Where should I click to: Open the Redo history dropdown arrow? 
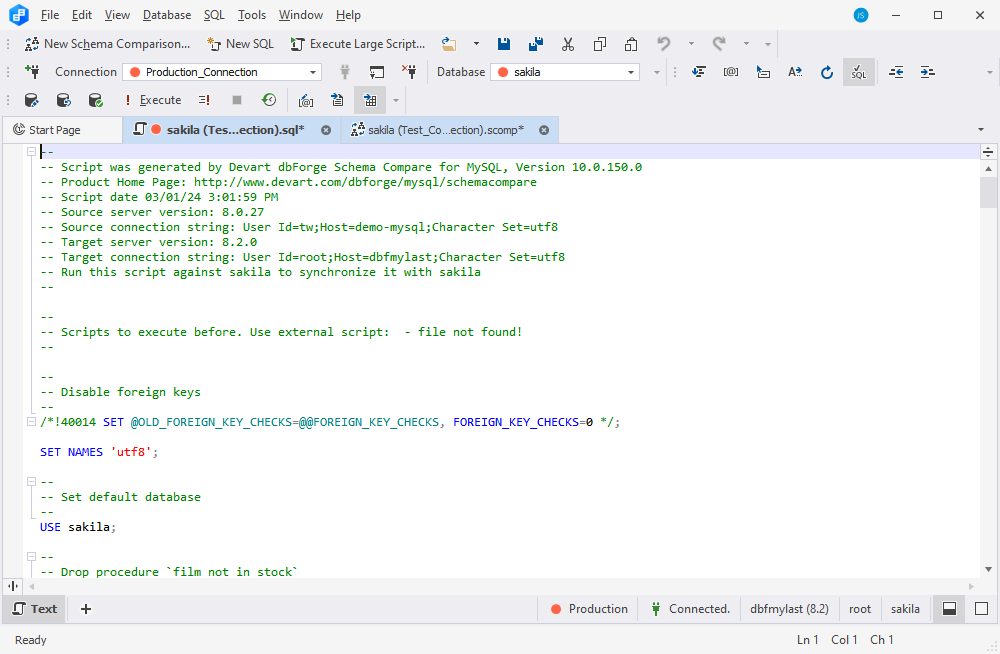[x=746, y=44]
